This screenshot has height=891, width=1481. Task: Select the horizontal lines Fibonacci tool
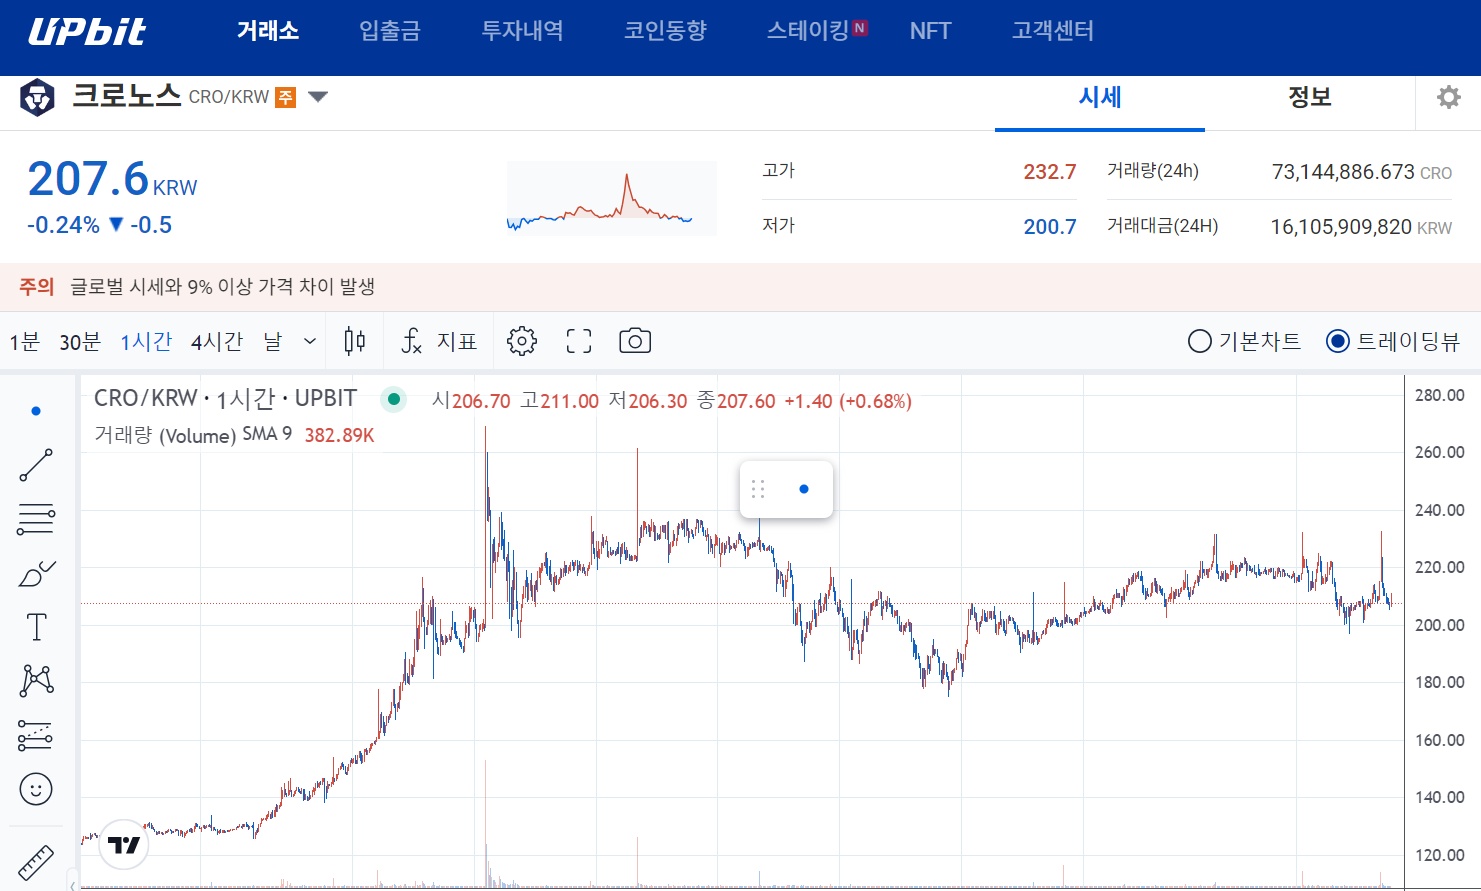pos(36,519)
